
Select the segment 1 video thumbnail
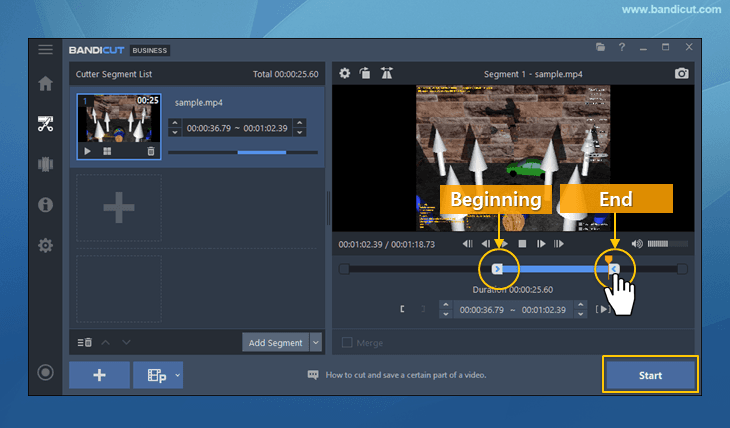pos(119,127)
